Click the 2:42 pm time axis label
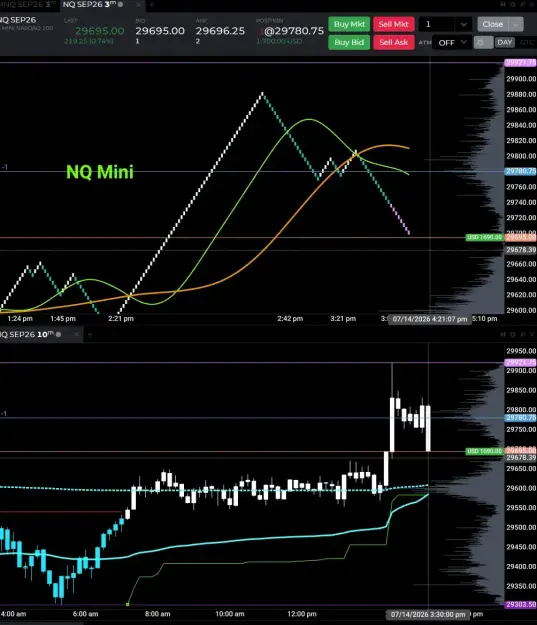 [290, 319]
